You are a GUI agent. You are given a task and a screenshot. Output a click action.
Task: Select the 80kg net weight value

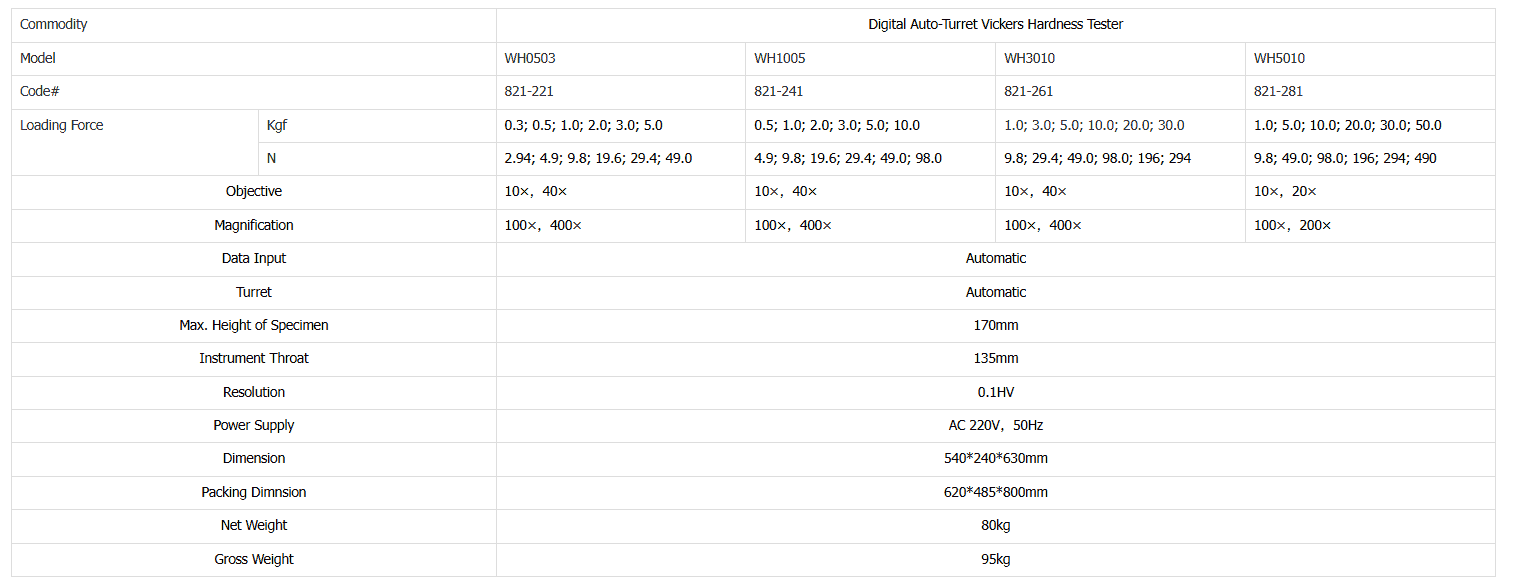click(995, 526)
